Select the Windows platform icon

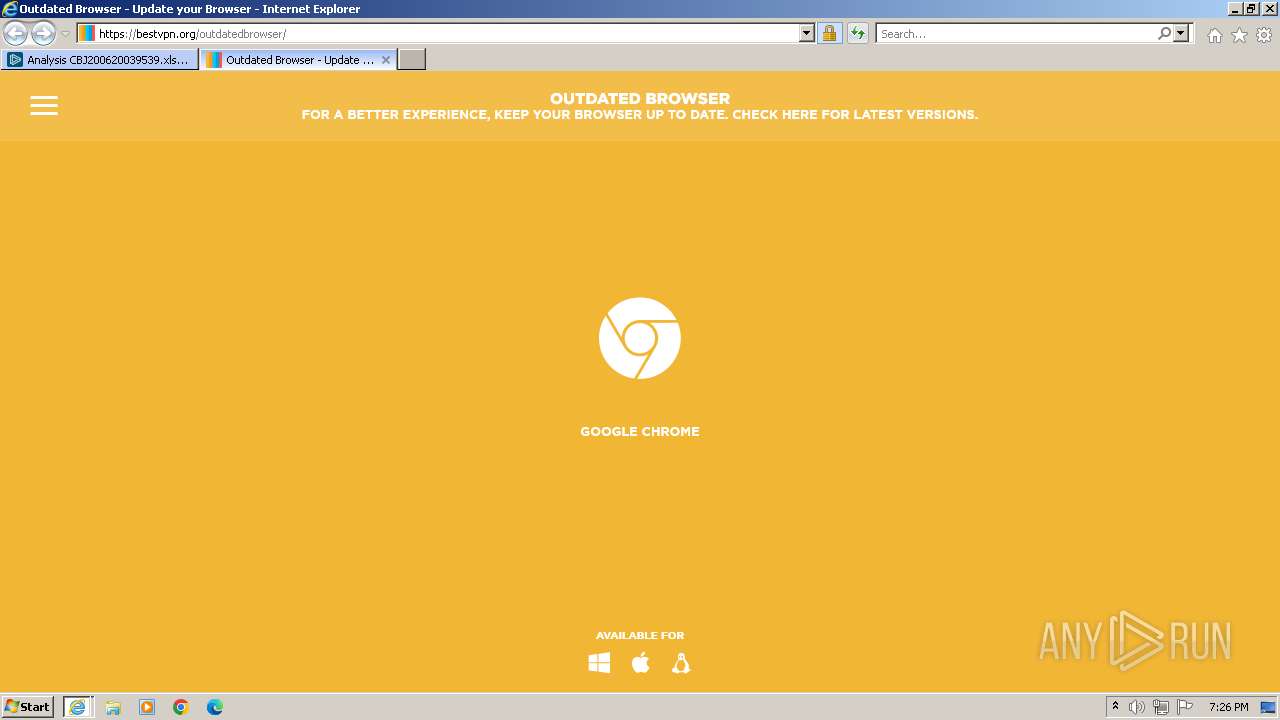tap(599, 663)
